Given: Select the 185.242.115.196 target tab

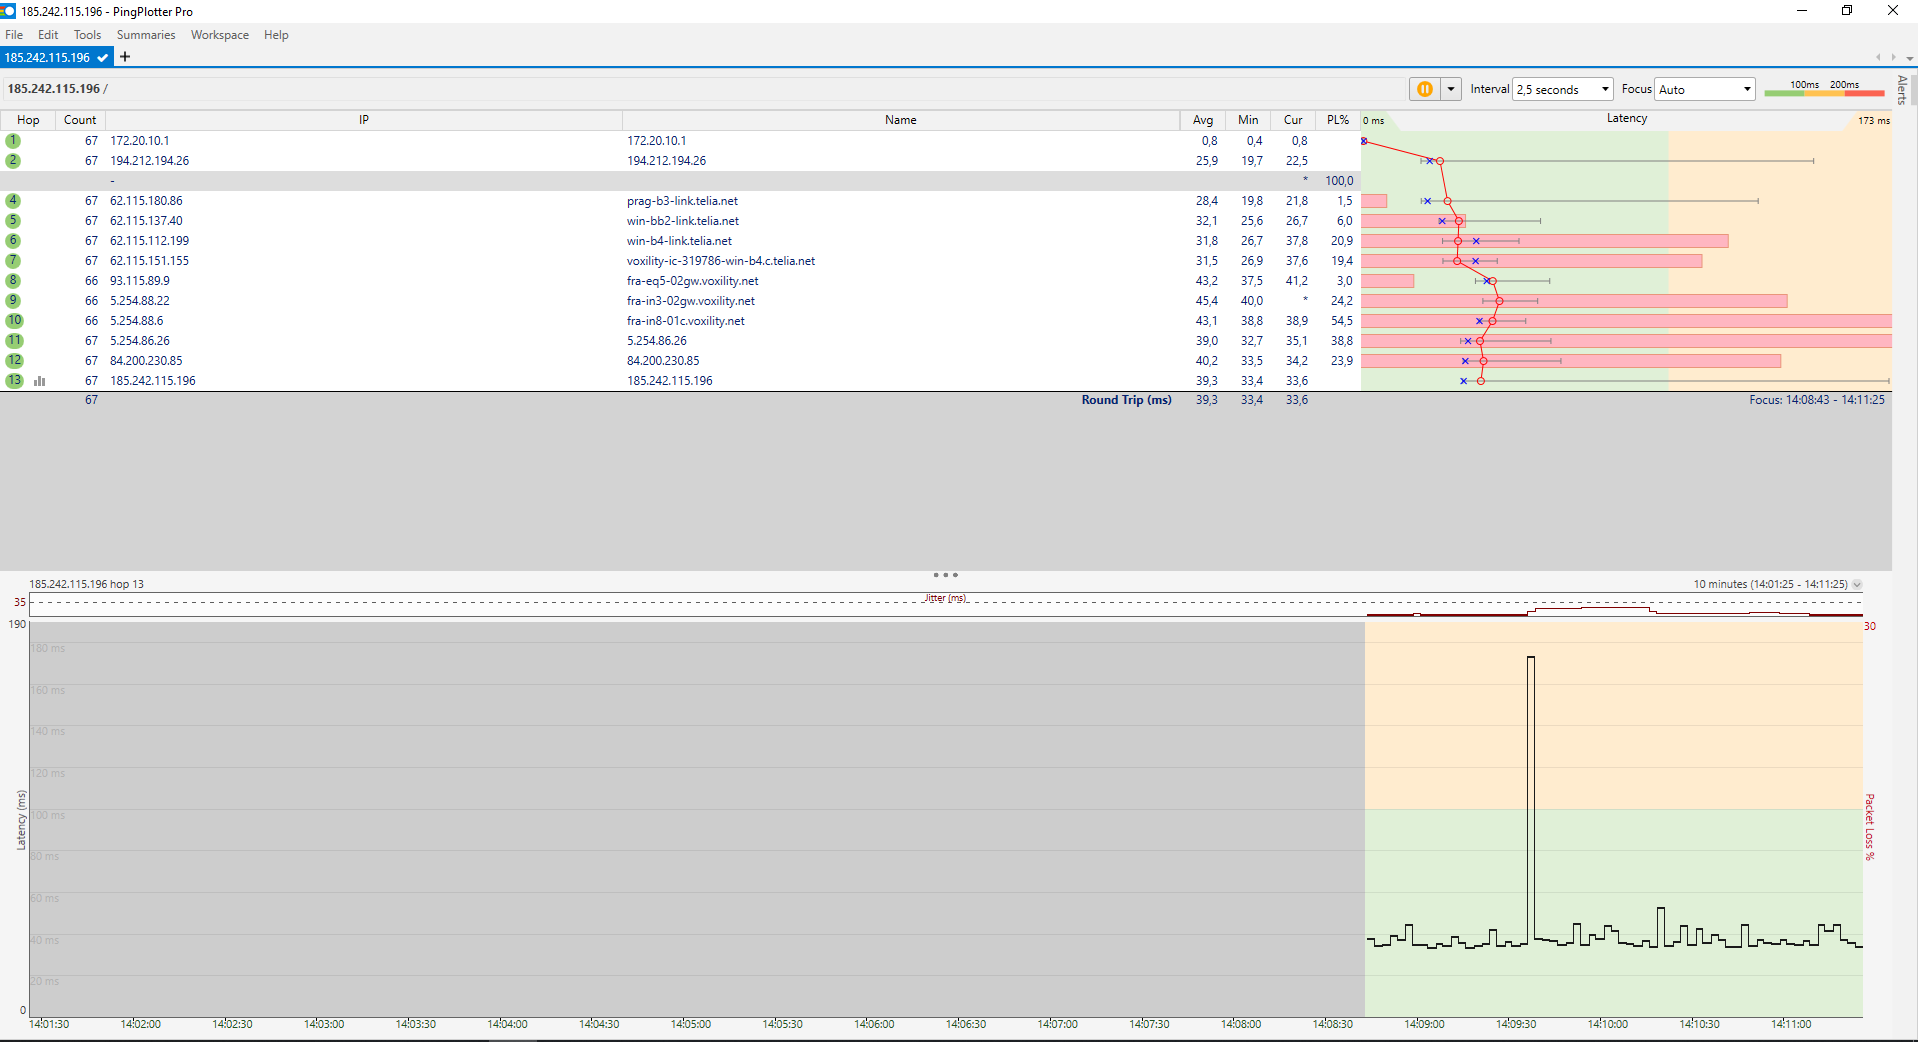Looking at the screenshot, I should tap(48, 57).
